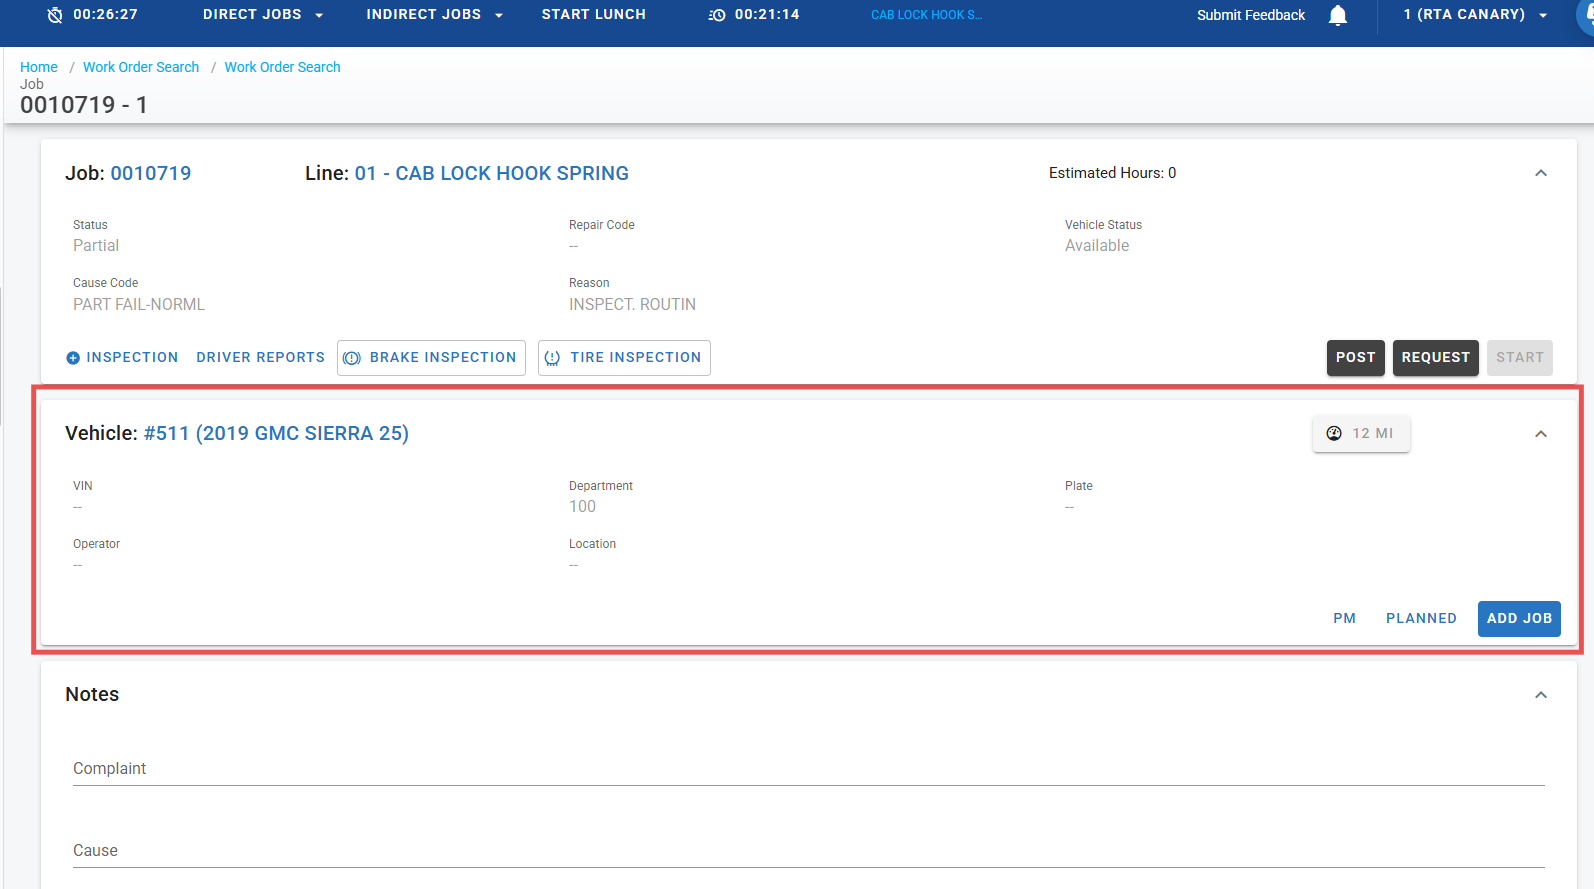
Task: Collapse the Vehicle section
Action: pyautogui.click(x=1540, y=433)
